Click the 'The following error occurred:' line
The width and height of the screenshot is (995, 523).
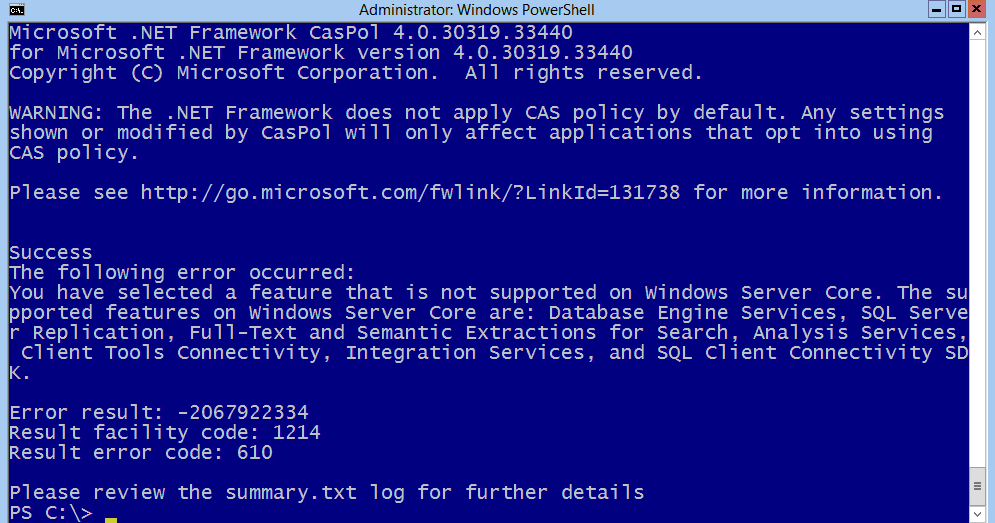[182, 273]
